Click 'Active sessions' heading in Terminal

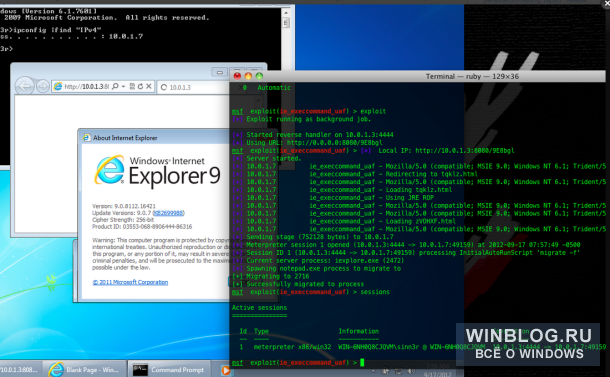[259, 307]
